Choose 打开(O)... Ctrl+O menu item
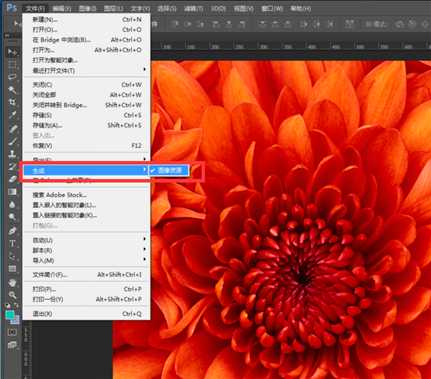Image resolution: width=431 pixels, height=379 pixels. (87, 30)
